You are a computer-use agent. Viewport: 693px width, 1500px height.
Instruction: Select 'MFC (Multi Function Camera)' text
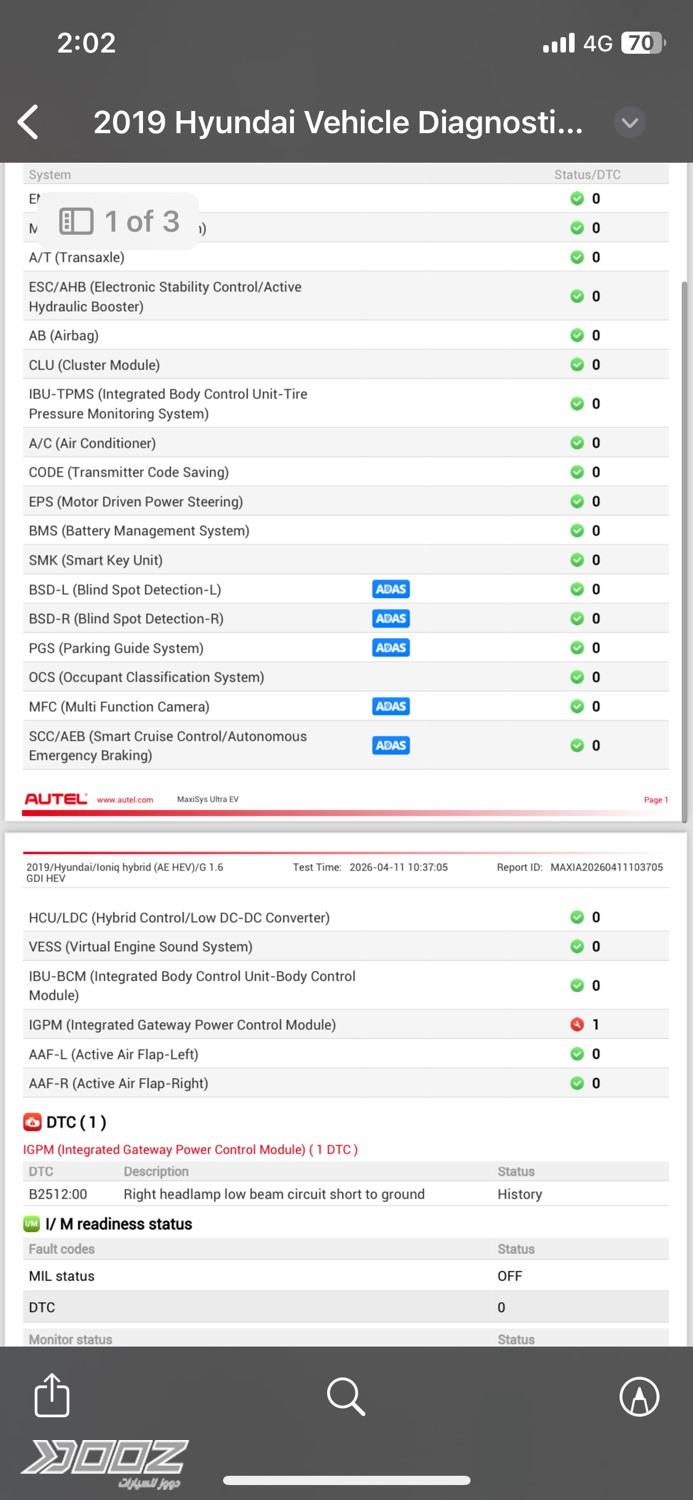click(119, 706)
